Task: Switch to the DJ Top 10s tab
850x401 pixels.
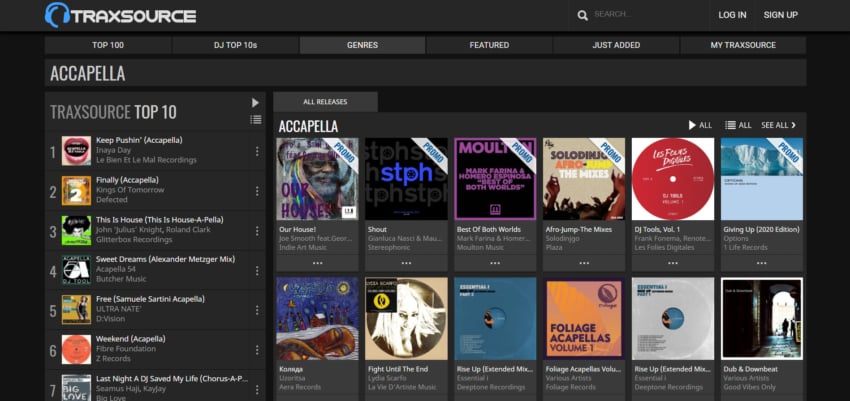Action: pyautogui.click(x=235, y=45)
